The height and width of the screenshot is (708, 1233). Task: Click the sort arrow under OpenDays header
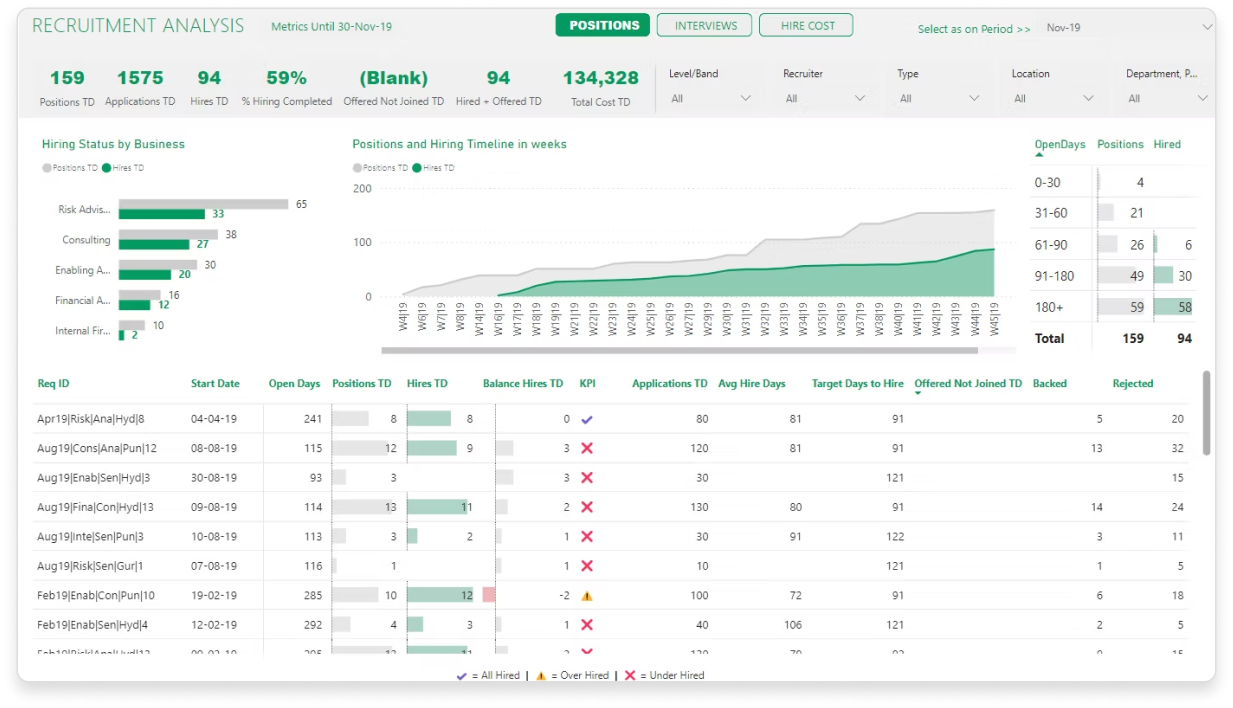1040,155
